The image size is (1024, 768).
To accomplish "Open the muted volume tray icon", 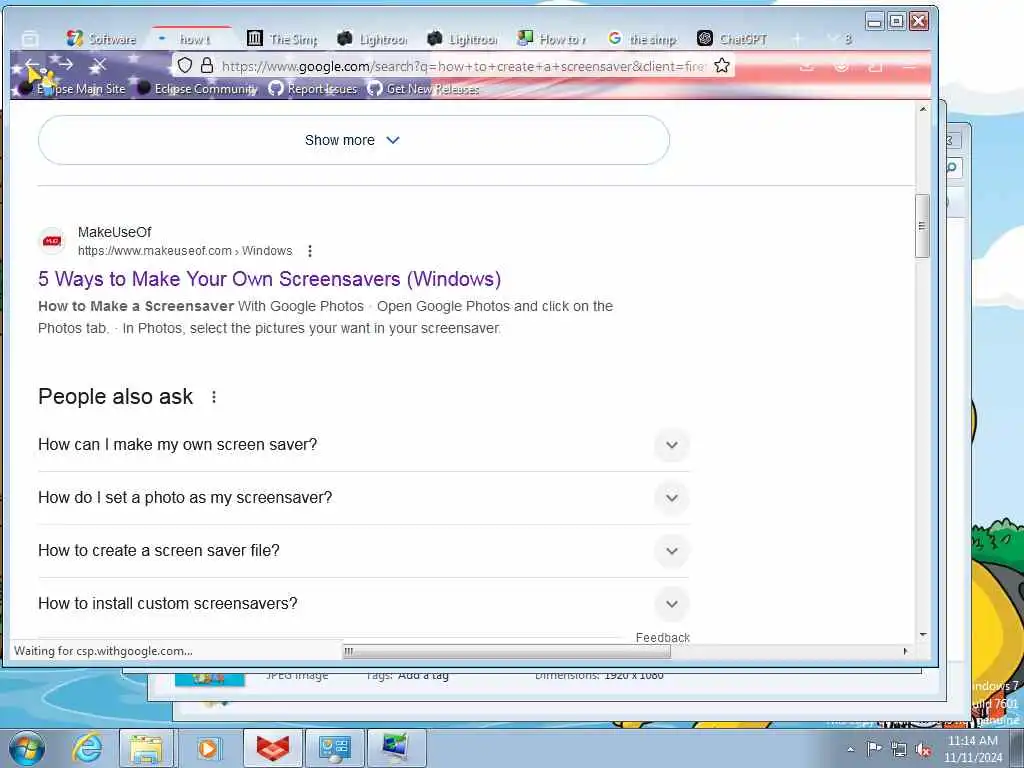I will pos(923,750).
